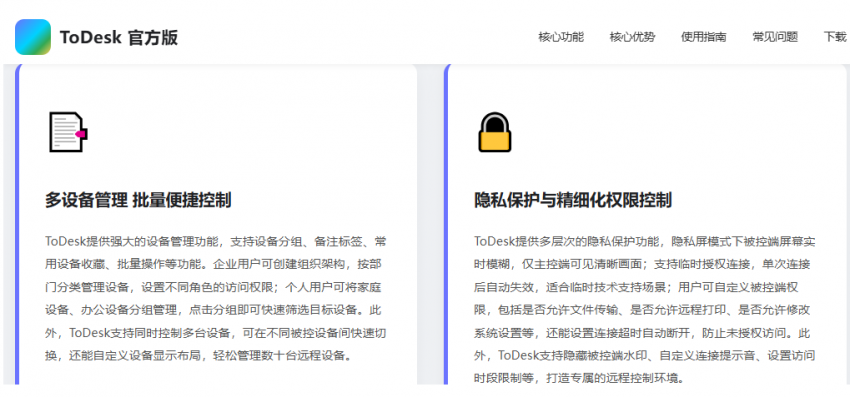Click the paragraph starting ToDesk提供强大的设备管理功能

(x=216, y=298)
